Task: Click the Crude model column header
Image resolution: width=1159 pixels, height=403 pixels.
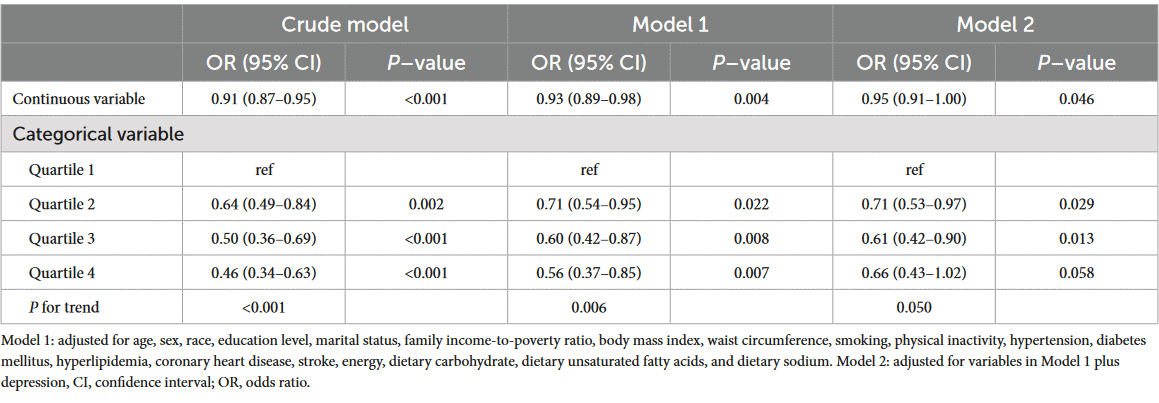Action: (344, 23)
